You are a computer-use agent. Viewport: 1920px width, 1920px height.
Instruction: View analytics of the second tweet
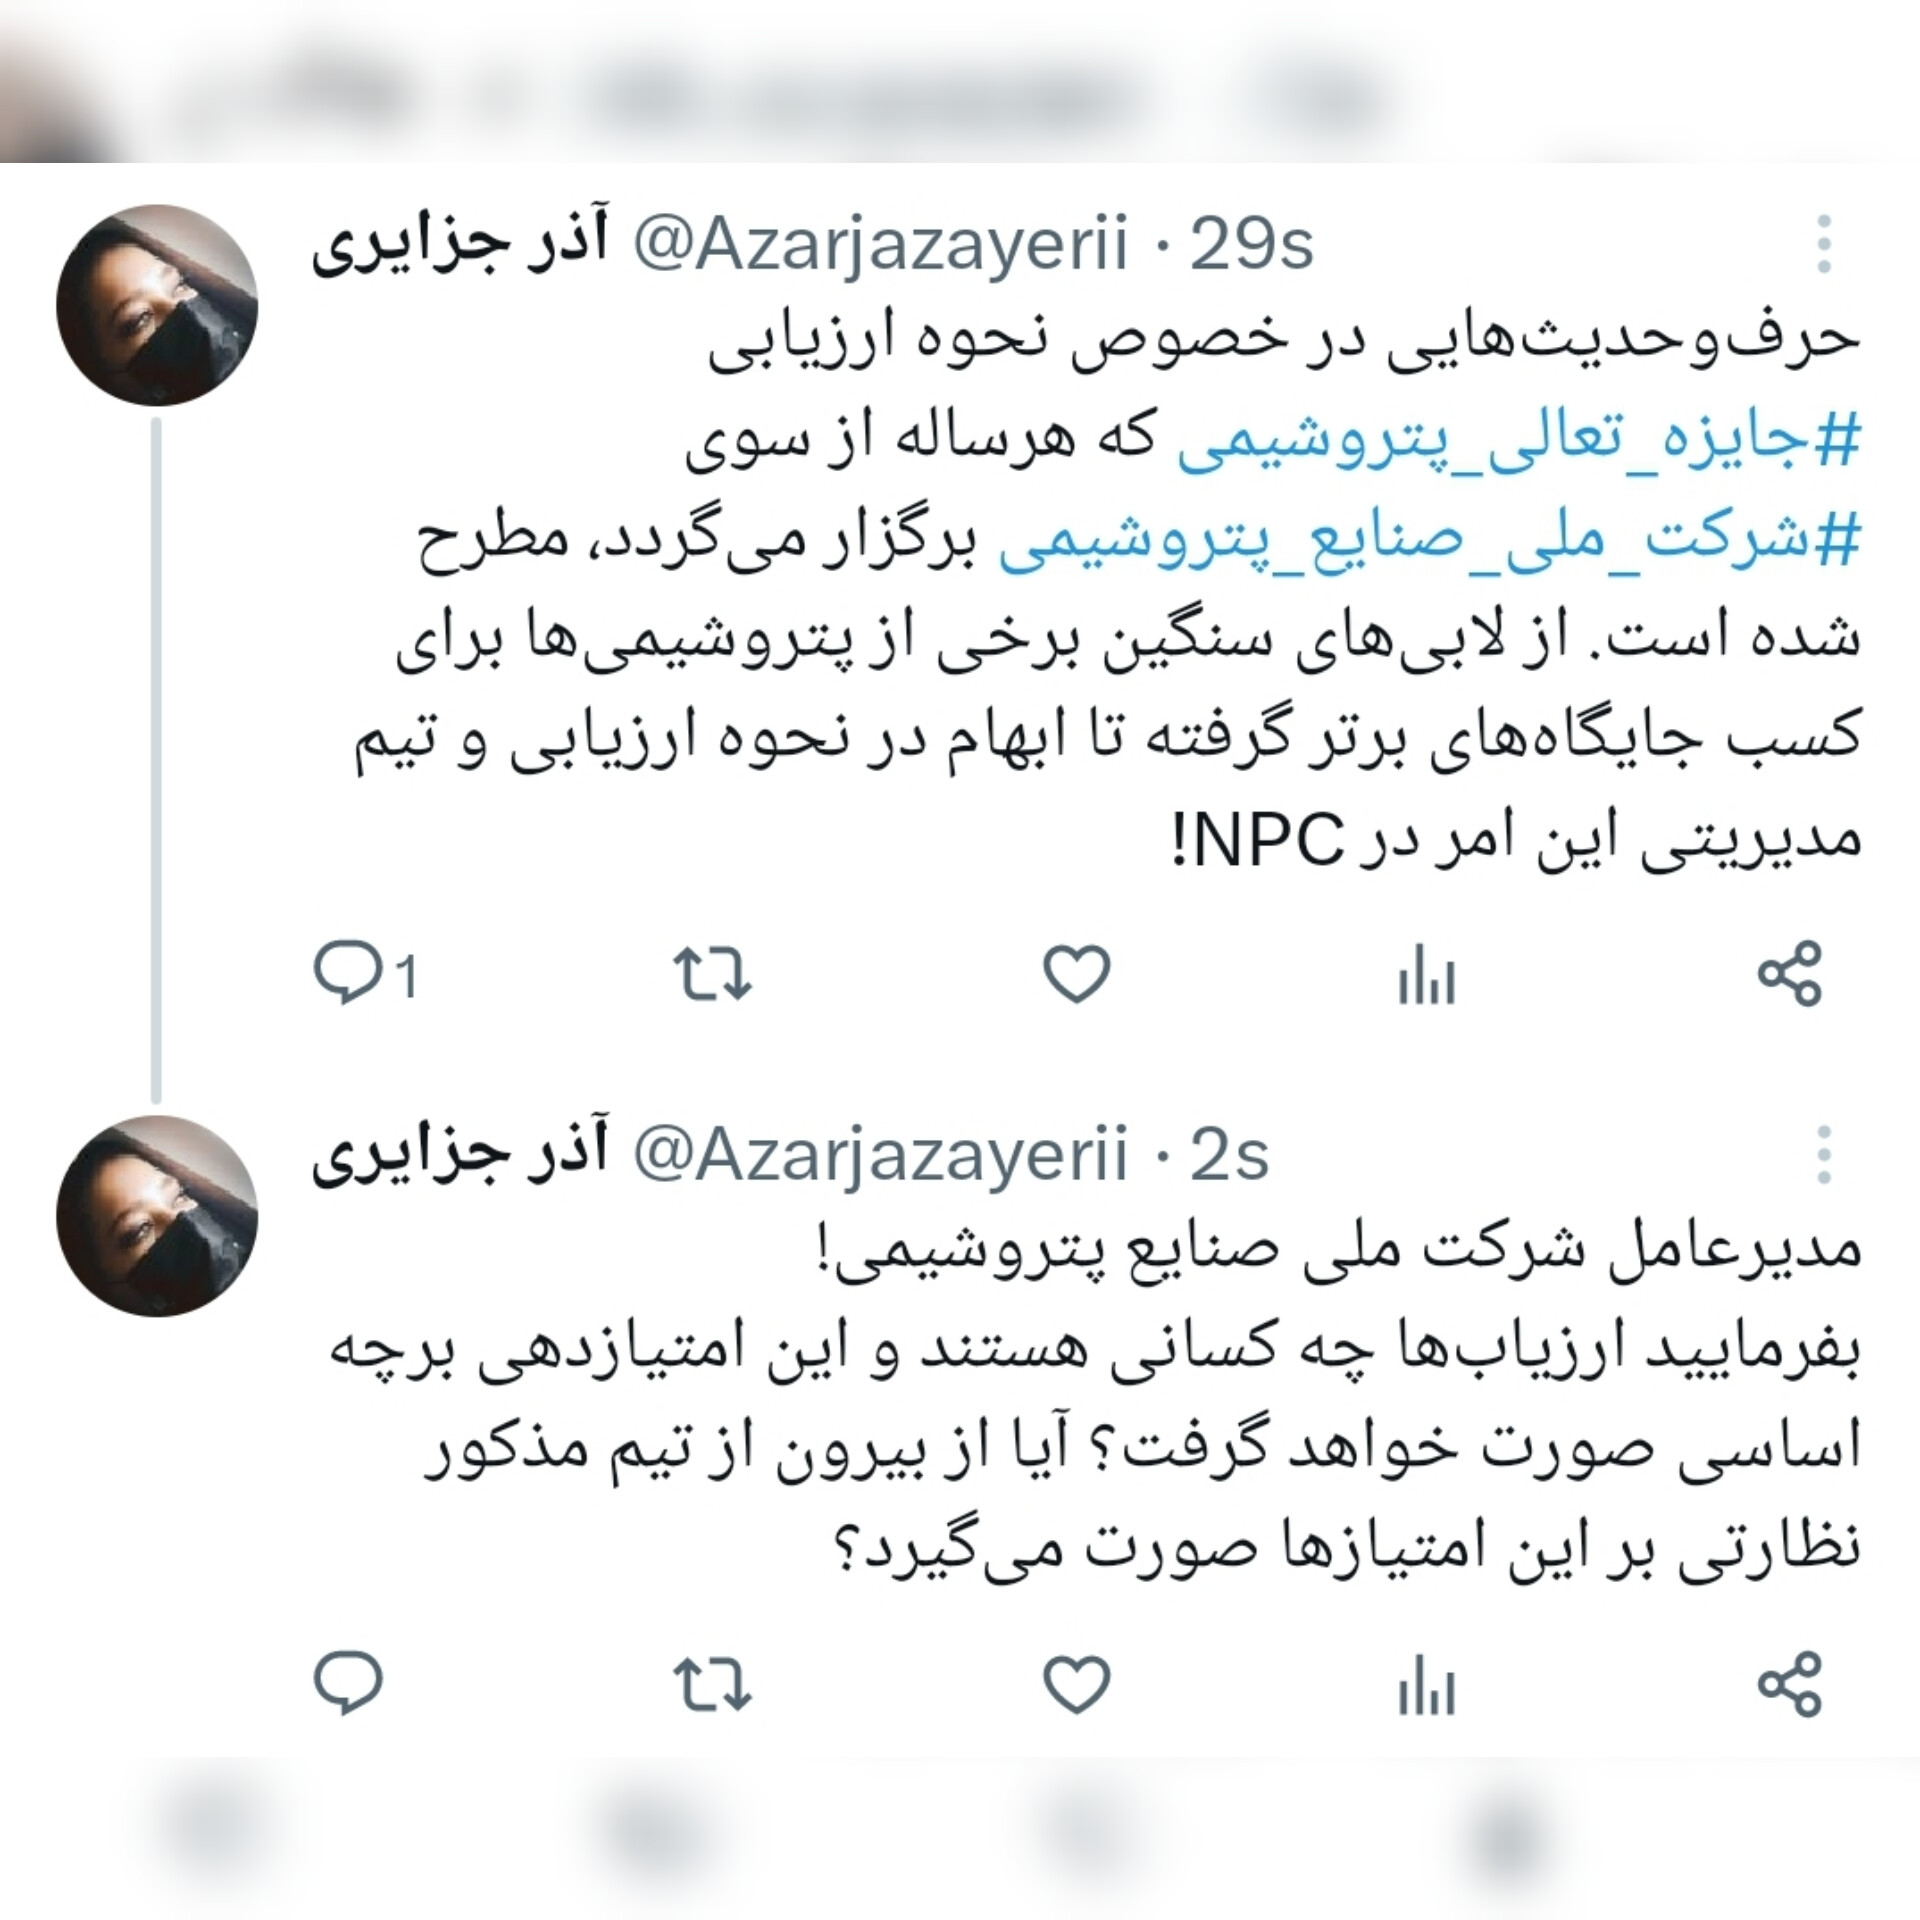pyautogui.click(x=1426, y=1685)
